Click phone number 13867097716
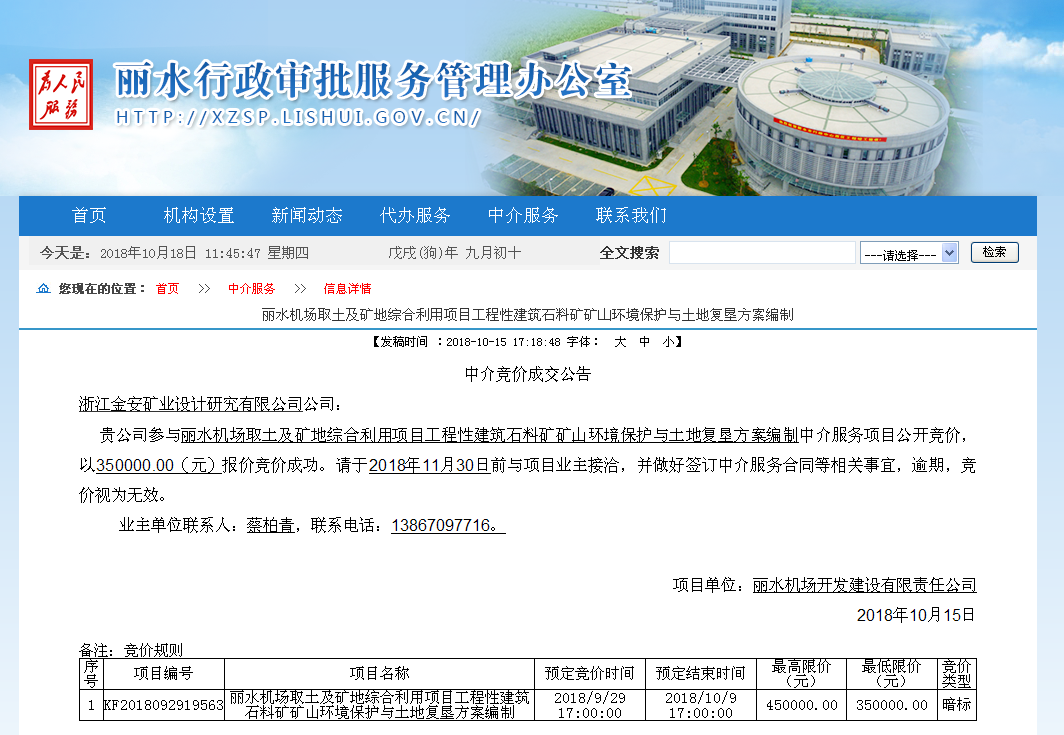The image size is (1064, 735). 440,525
